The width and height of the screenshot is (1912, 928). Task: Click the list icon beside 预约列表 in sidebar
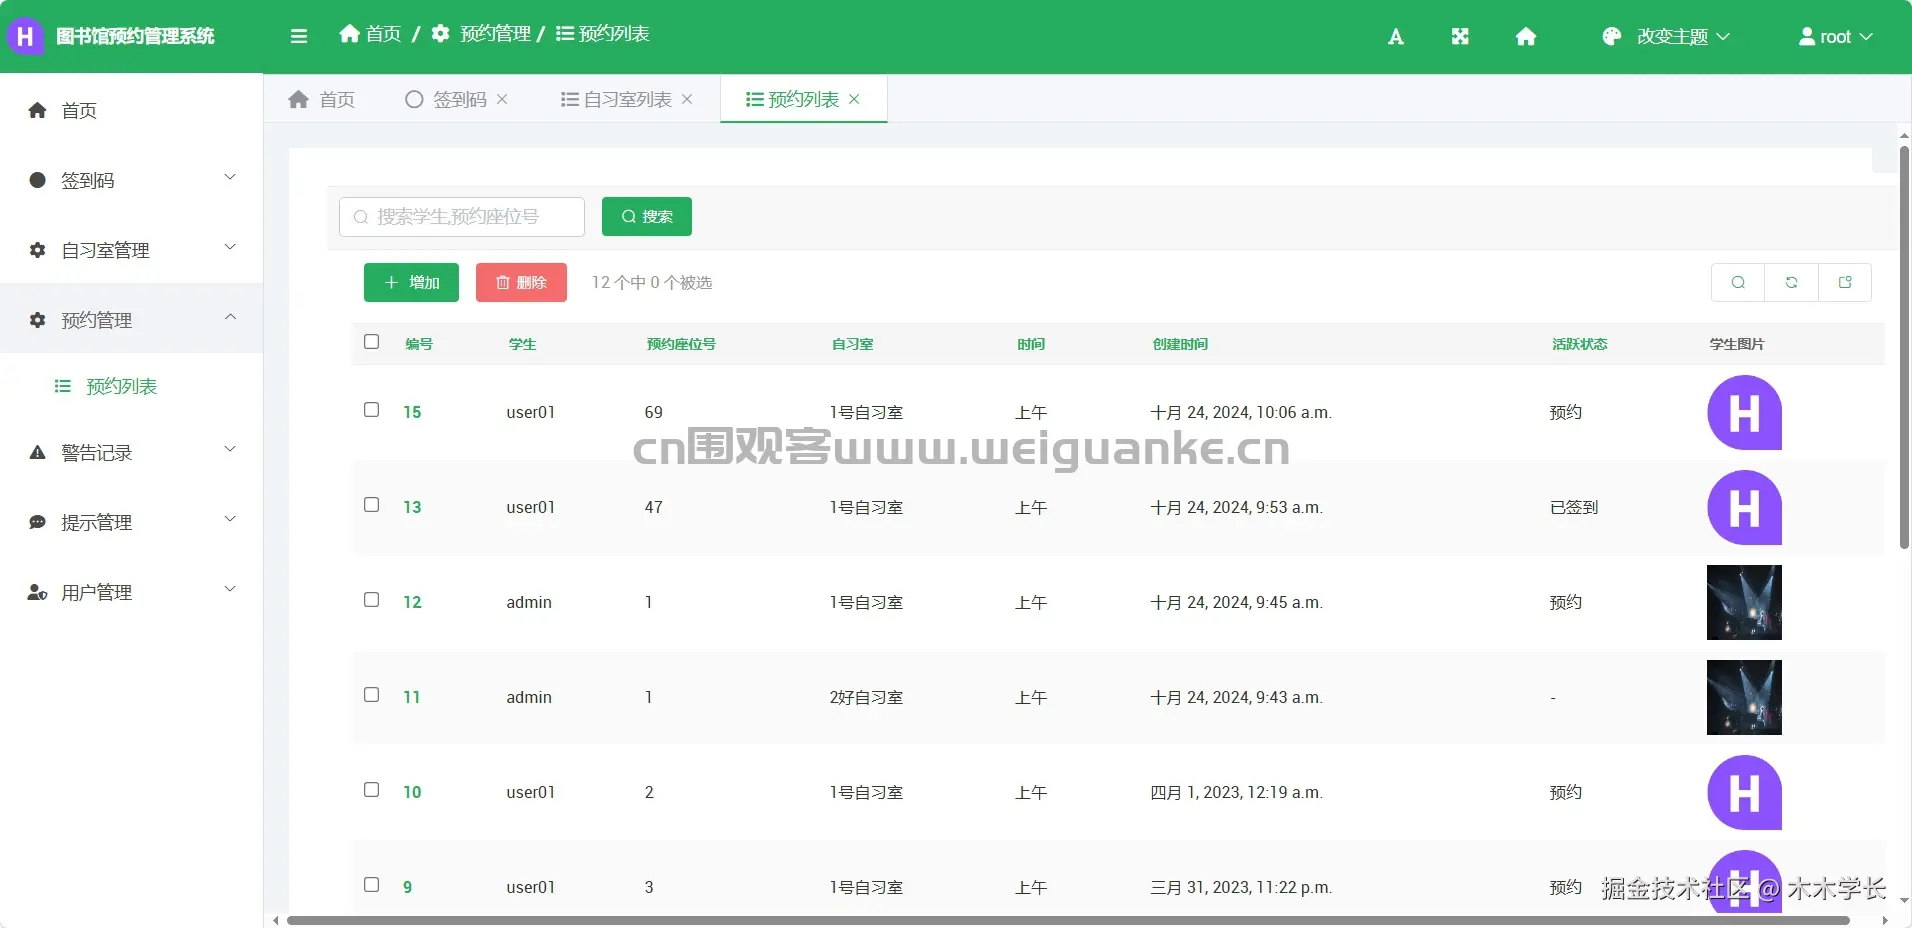(x=63, y=386)
